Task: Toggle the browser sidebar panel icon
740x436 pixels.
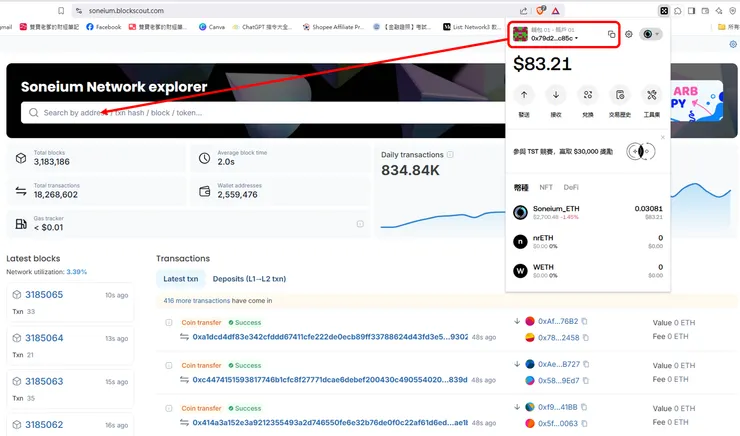Action: pyautogui.click(x=691, y=10)
